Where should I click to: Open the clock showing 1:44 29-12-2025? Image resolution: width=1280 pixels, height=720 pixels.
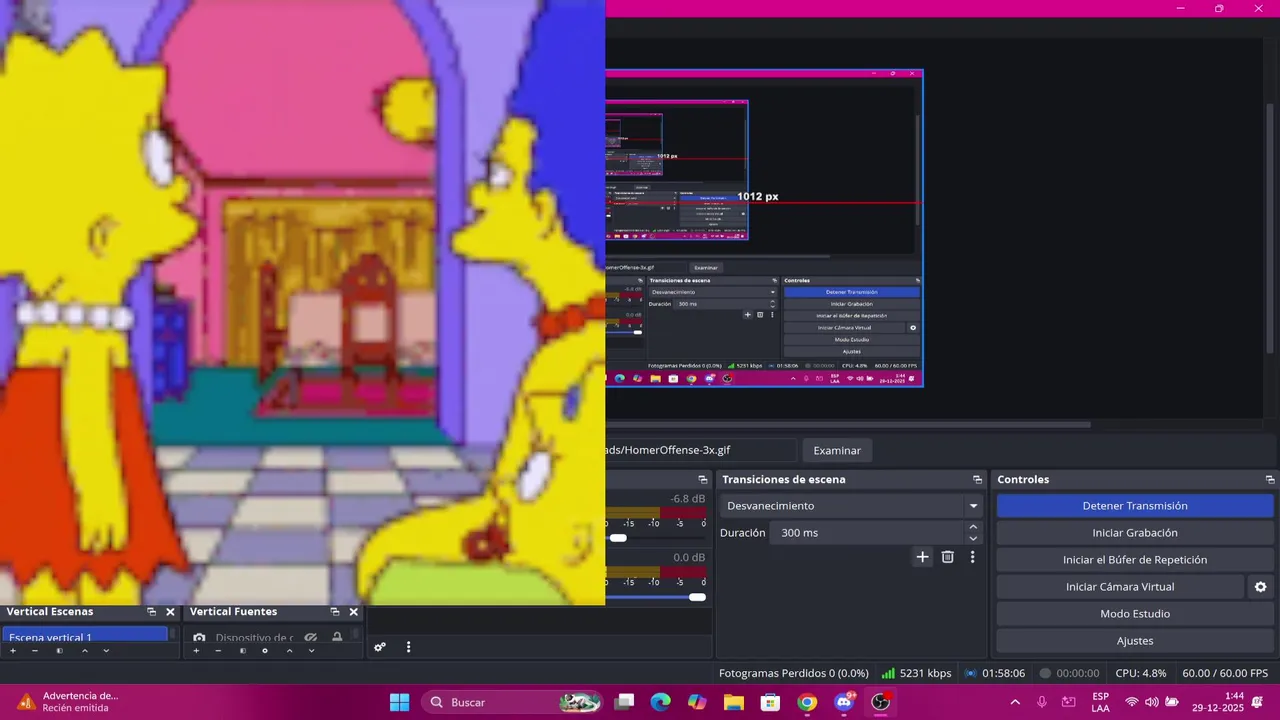click(1218, 702)
